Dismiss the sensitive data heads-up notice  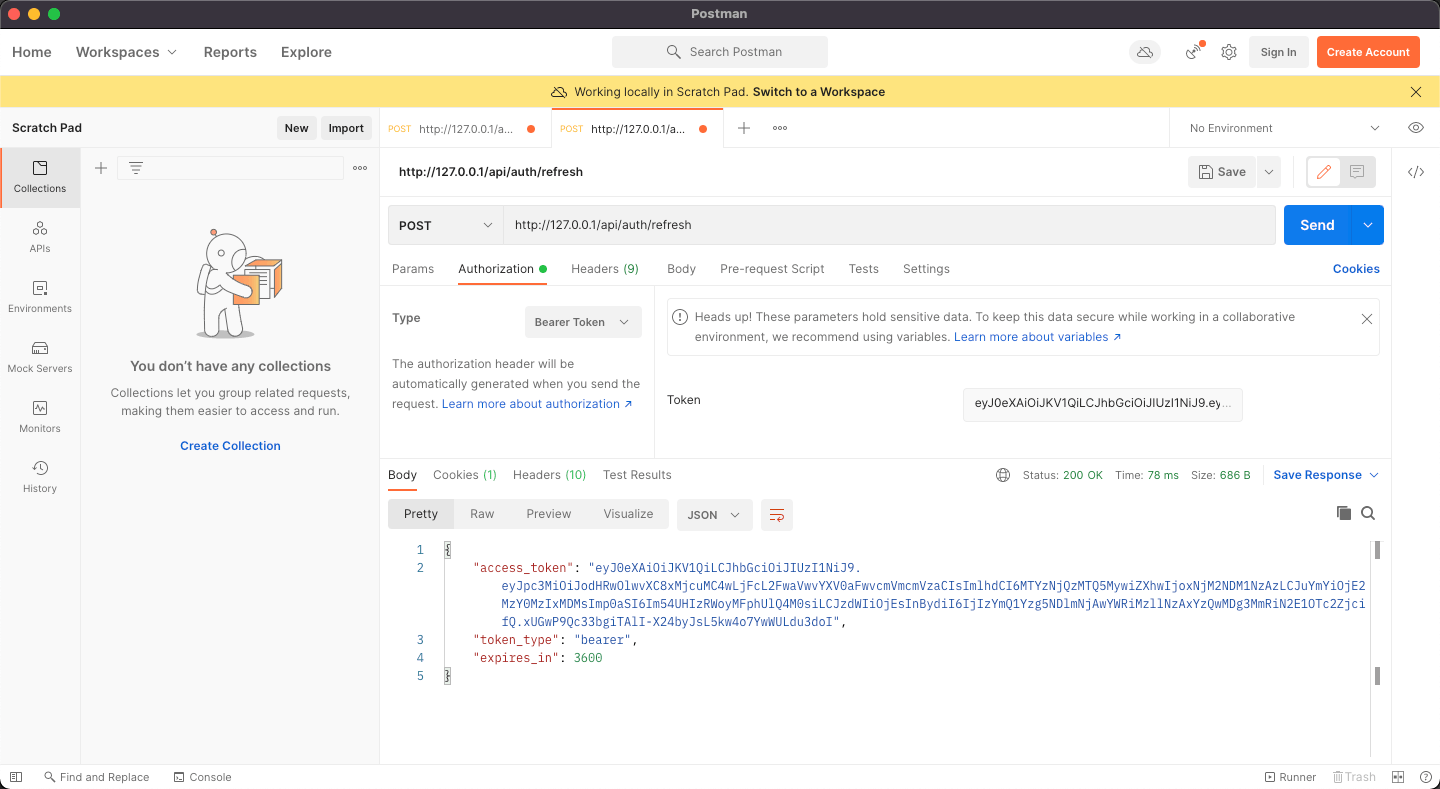[1367, 319]
